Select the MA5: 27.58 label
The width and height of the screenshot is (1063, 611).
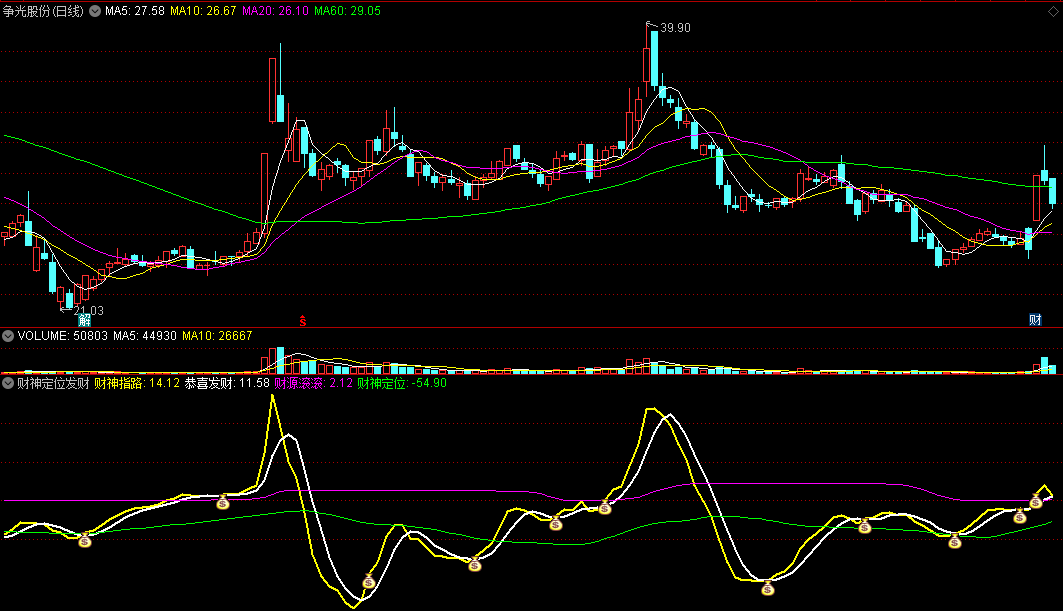135,11
